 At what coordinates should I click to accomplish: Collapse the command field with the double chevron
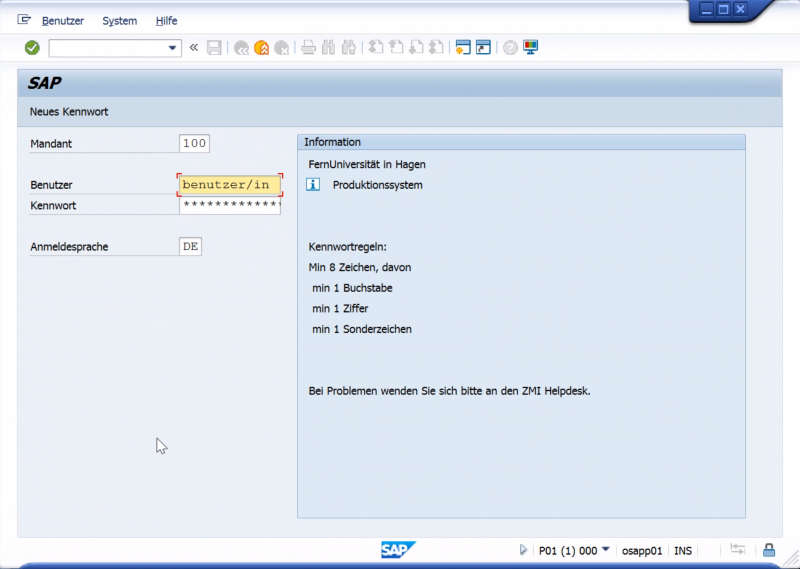tap(193, 47)
